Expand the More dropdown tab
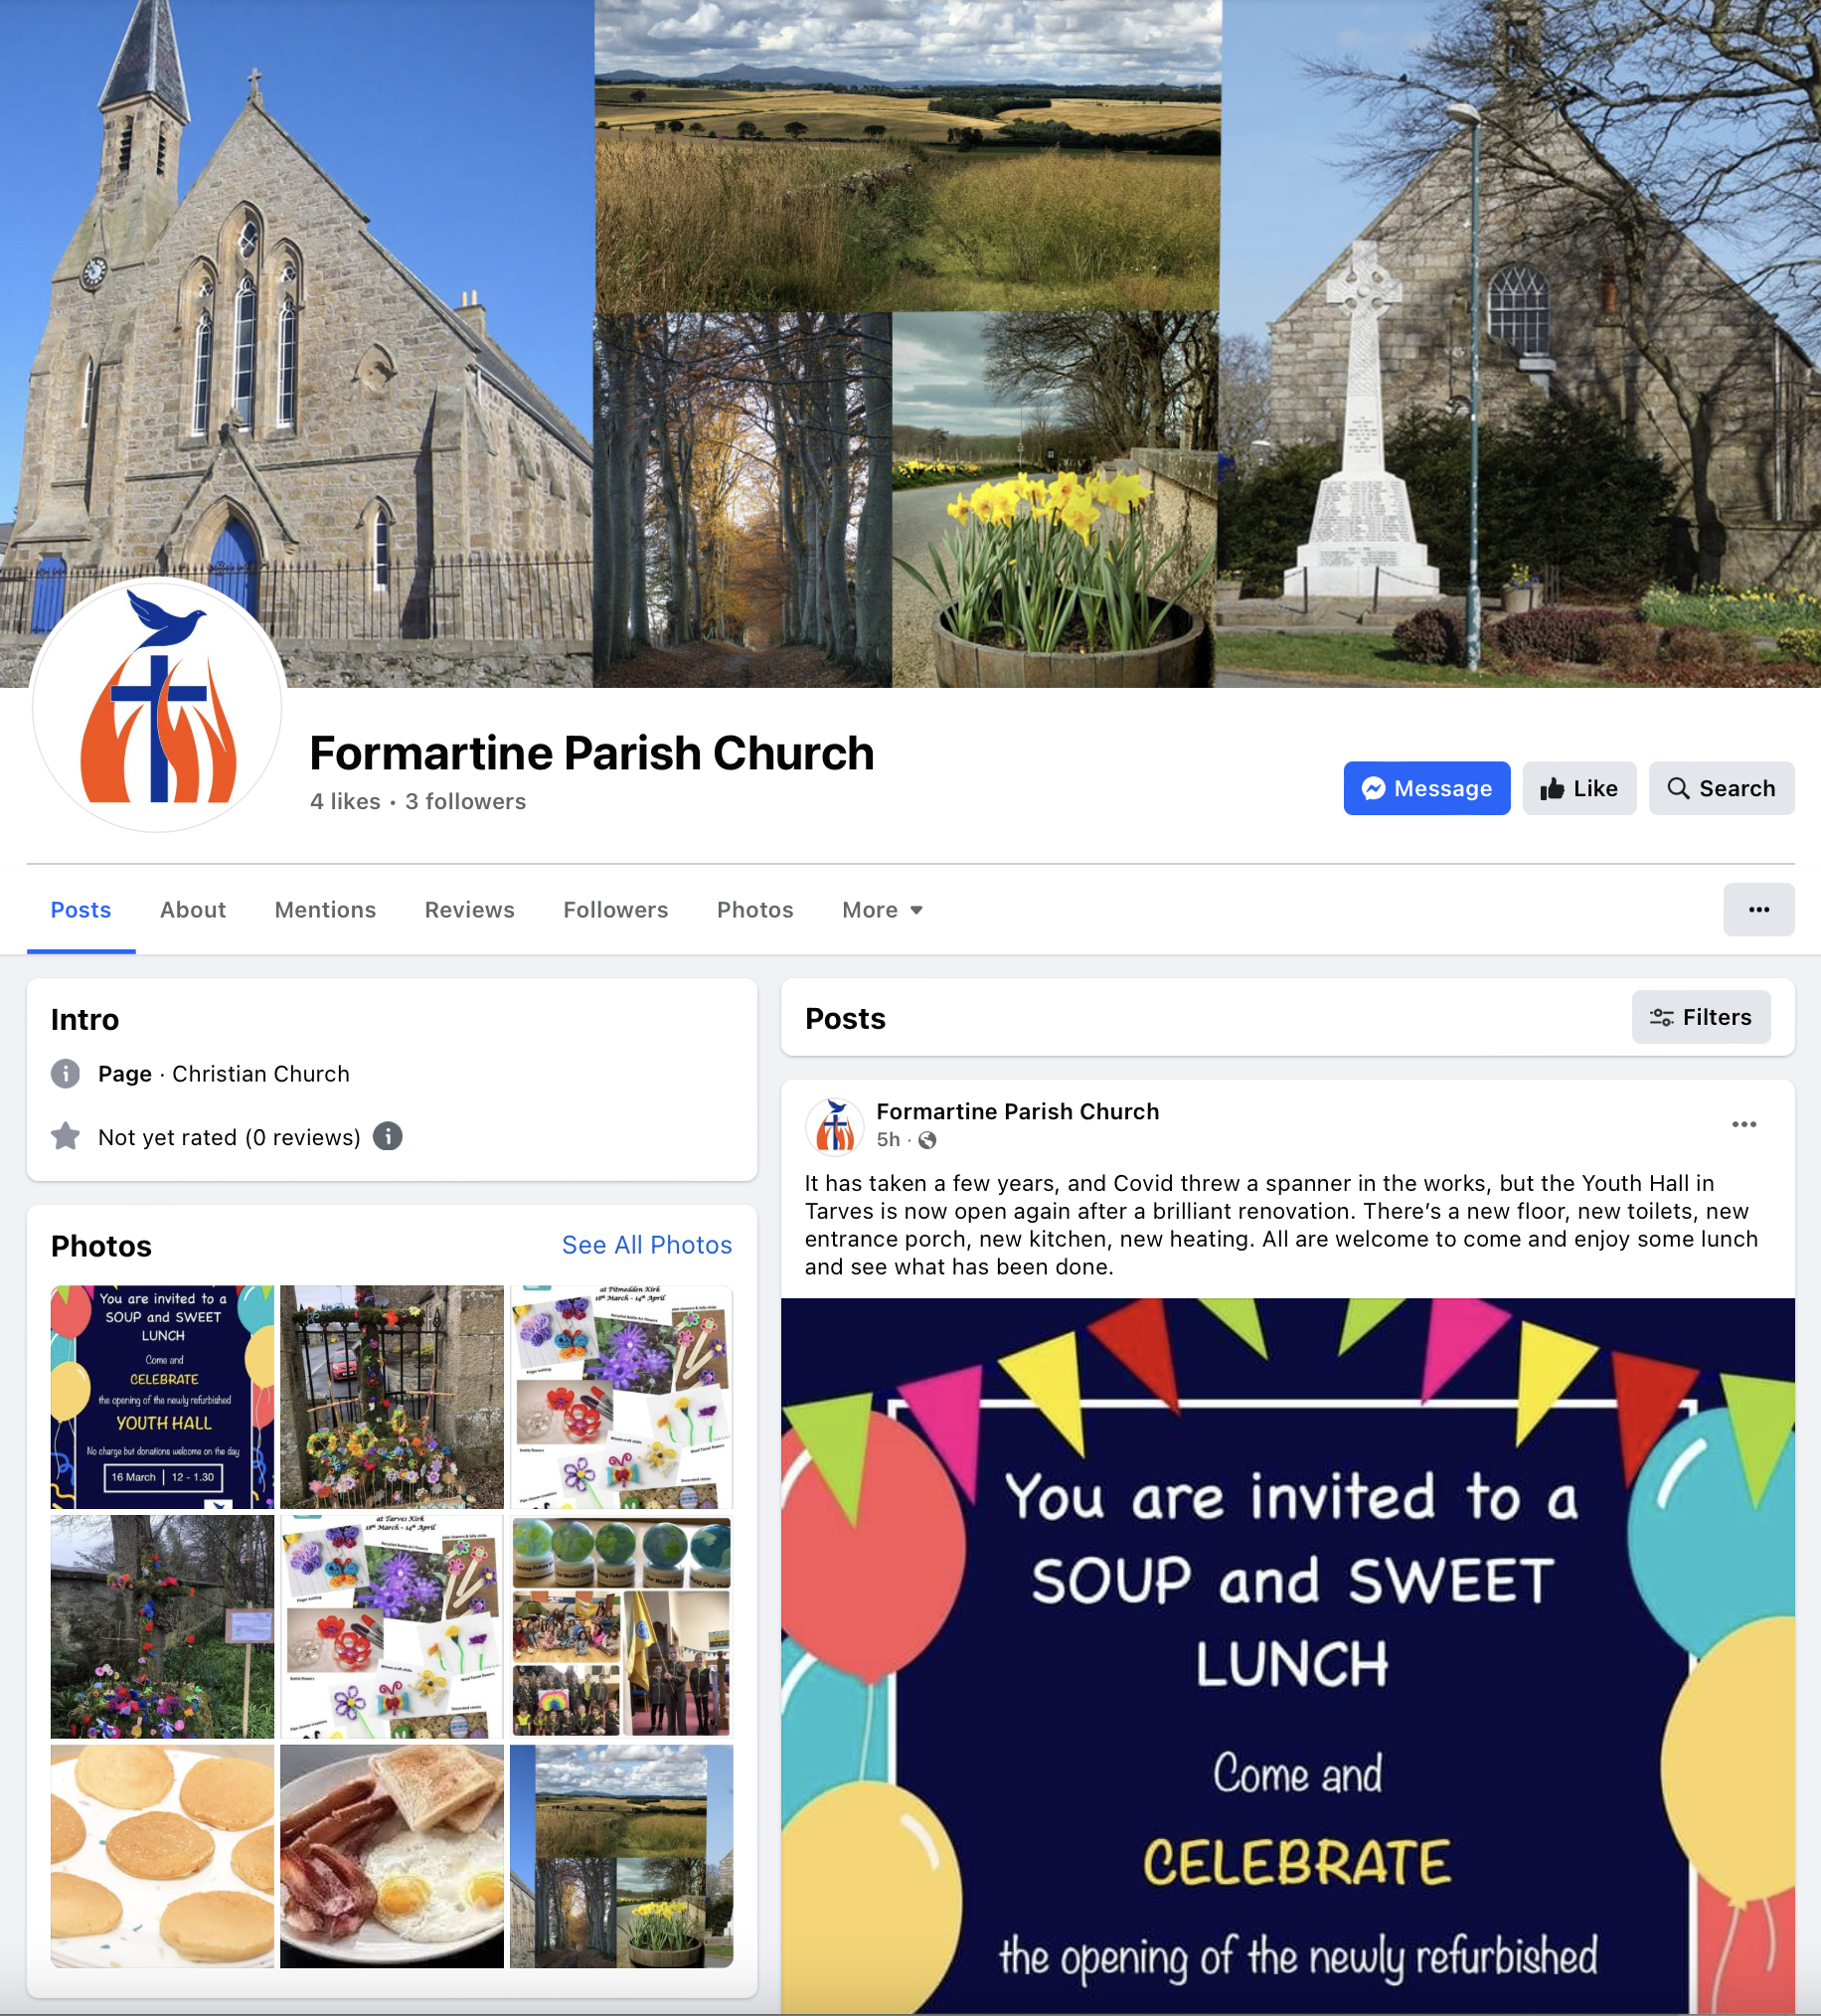 tap(882, 909)
